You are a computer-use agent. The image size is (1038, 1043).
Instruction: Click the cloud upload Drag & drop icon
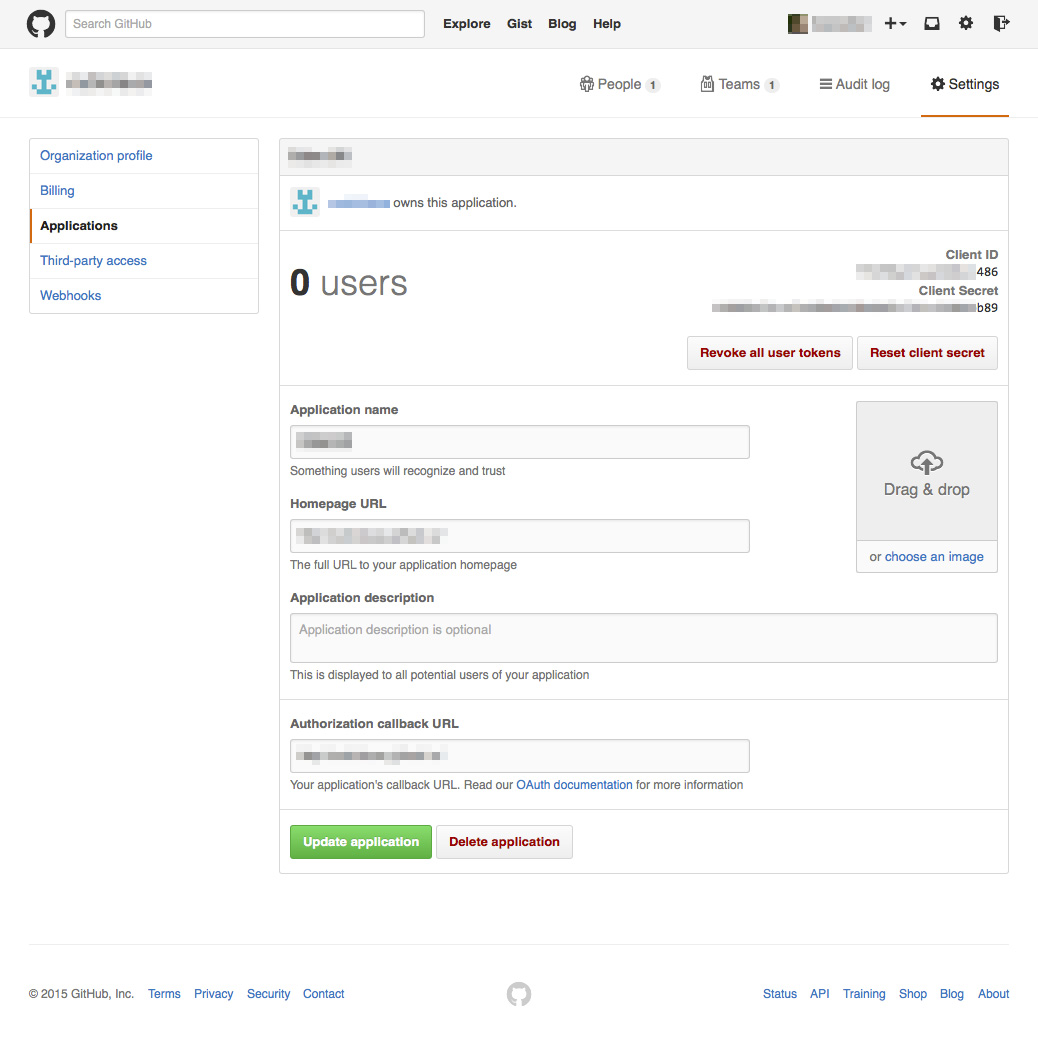pos(926,464)
